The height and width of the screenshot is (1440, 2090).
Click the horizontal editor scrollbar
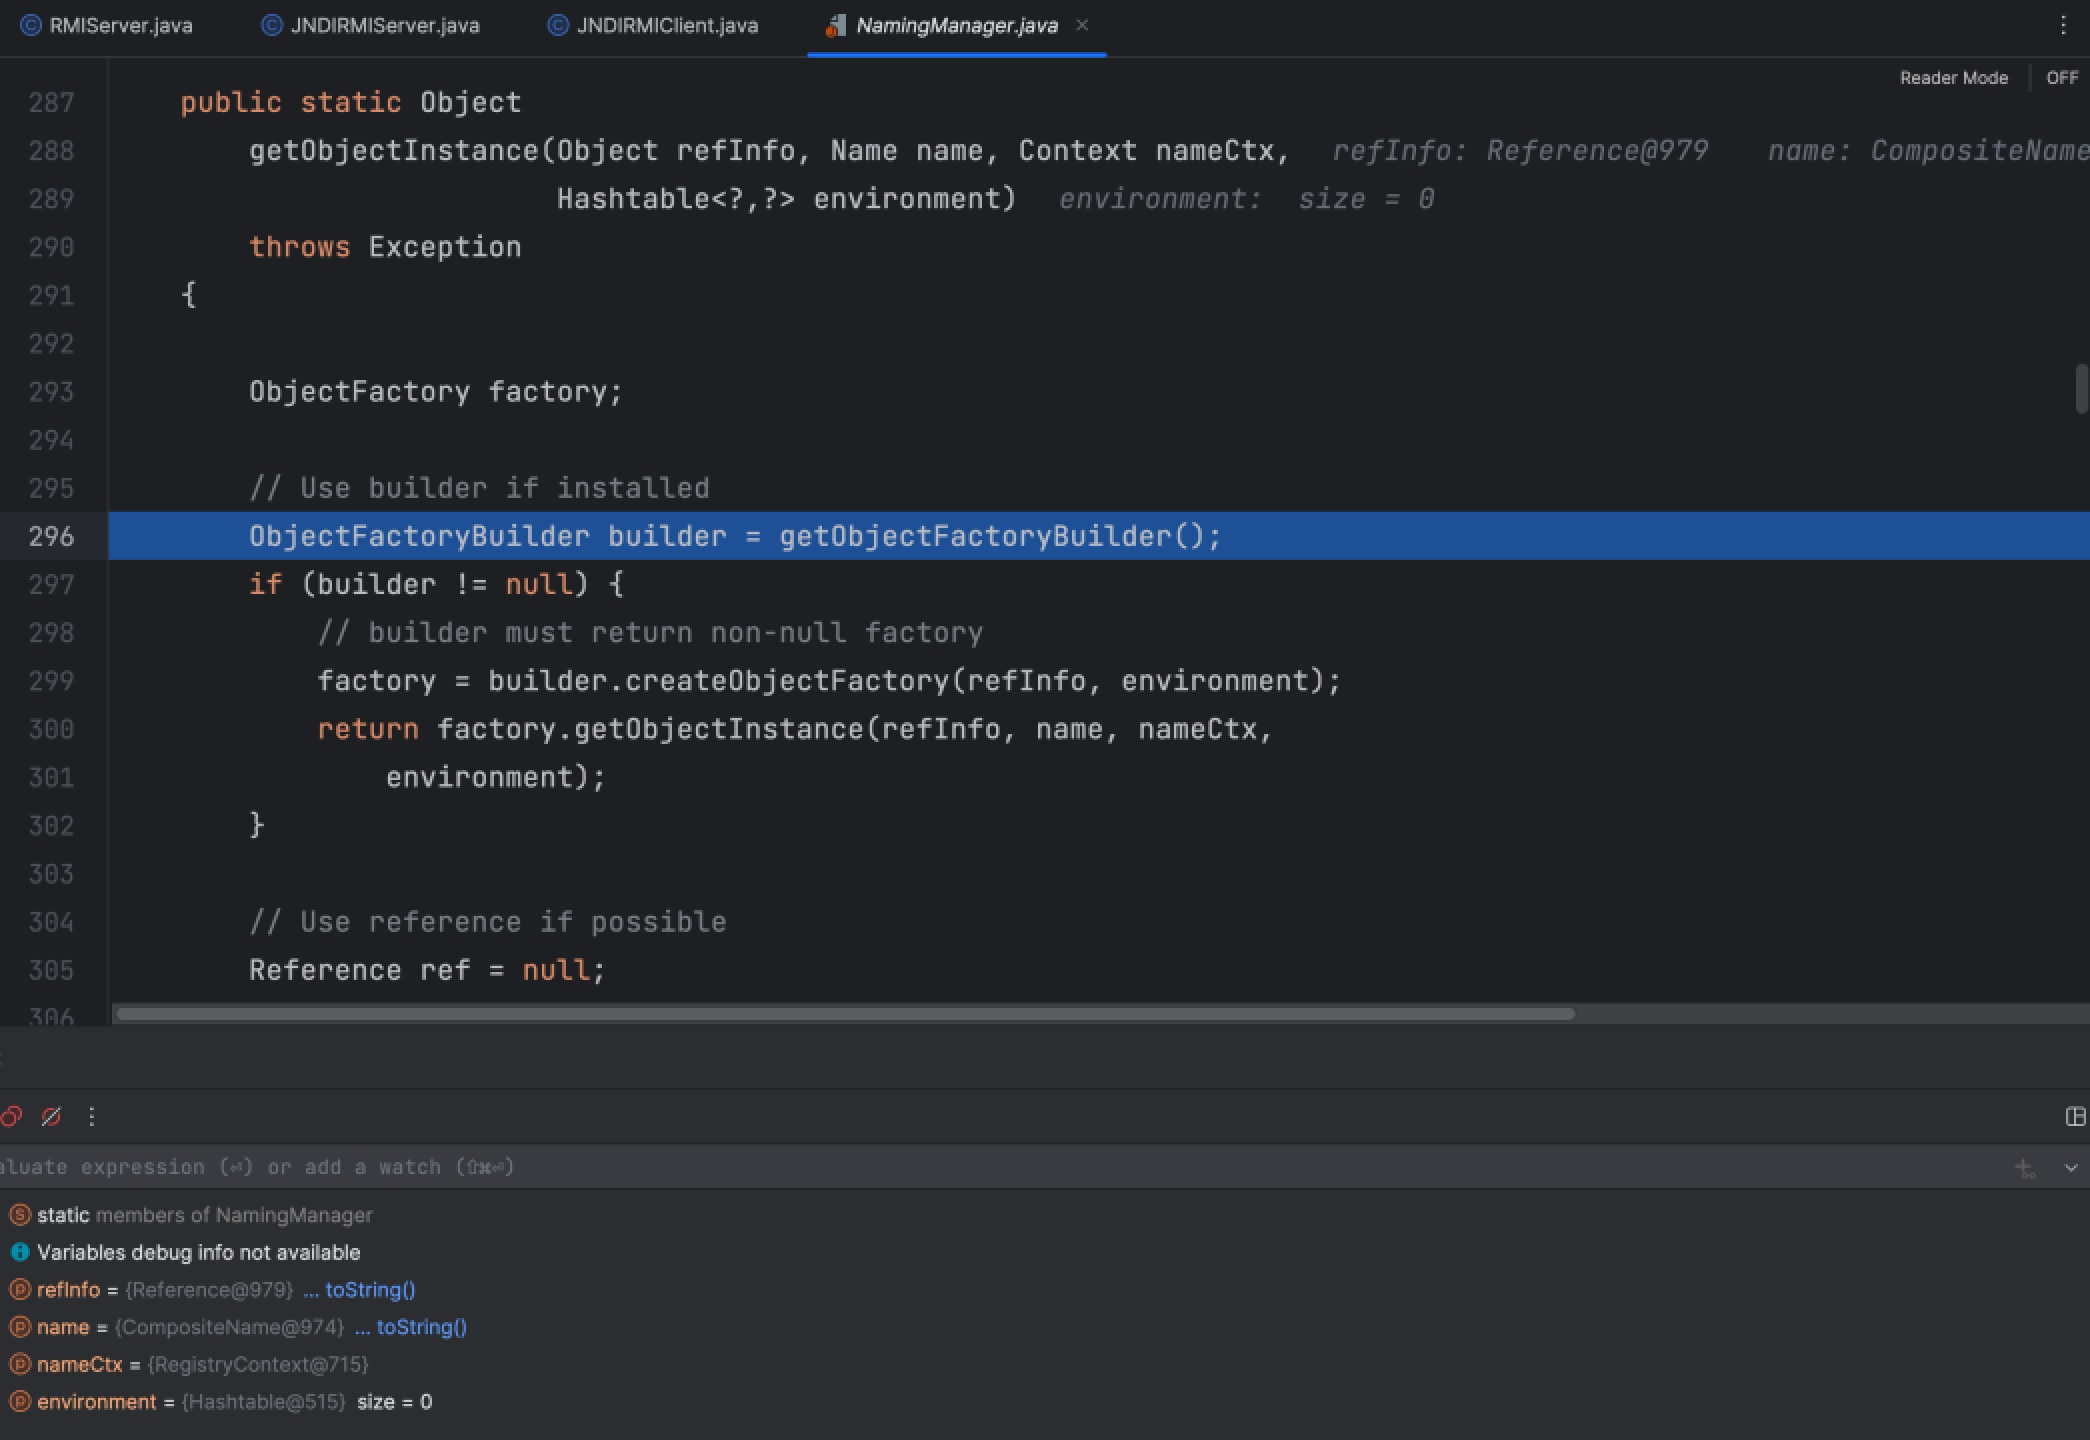[845, 1014]
